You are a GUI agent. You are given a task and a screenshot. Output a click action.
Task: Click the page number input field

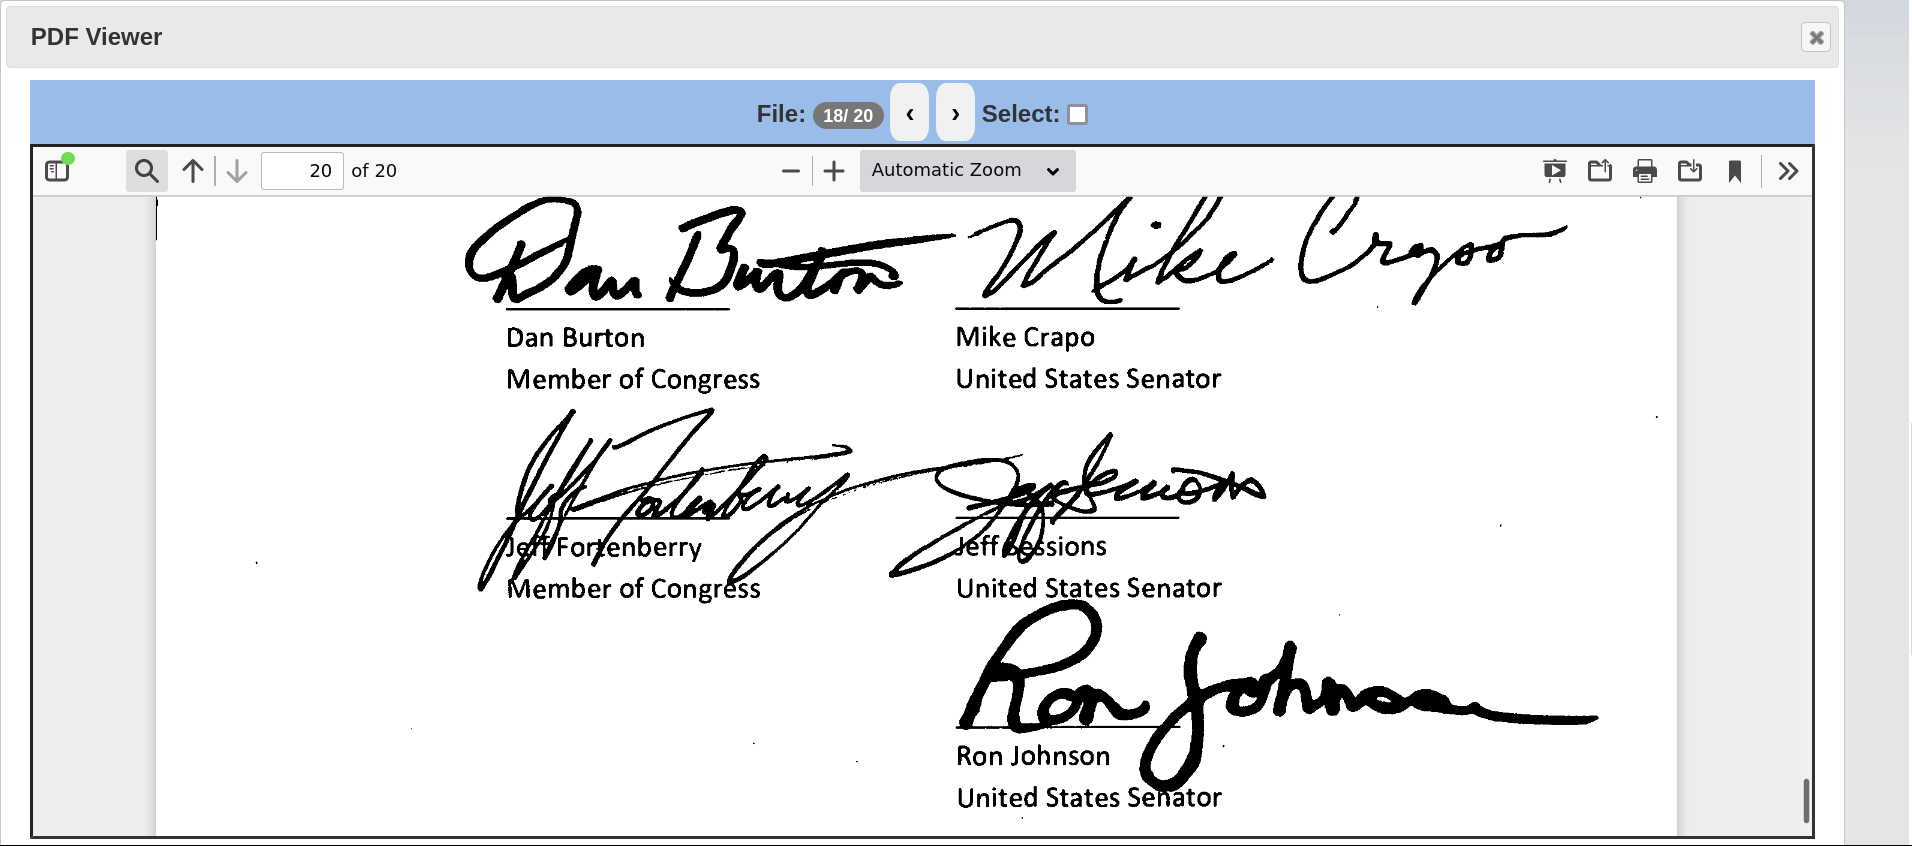tap(302, 171)
